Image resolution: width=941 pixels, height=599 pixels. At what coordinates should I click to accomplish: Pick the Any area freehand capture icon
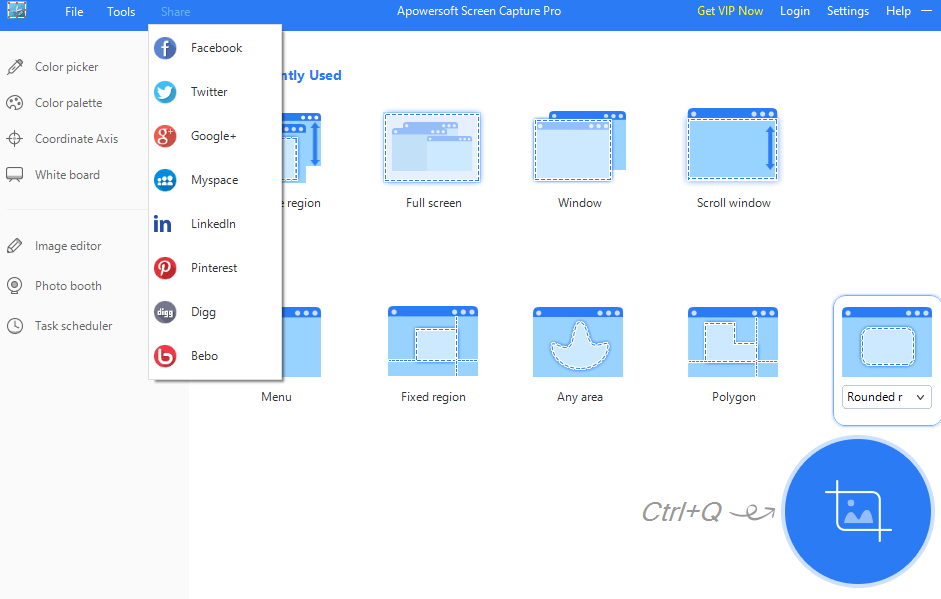pyautogui.click(x=578, y=342)
